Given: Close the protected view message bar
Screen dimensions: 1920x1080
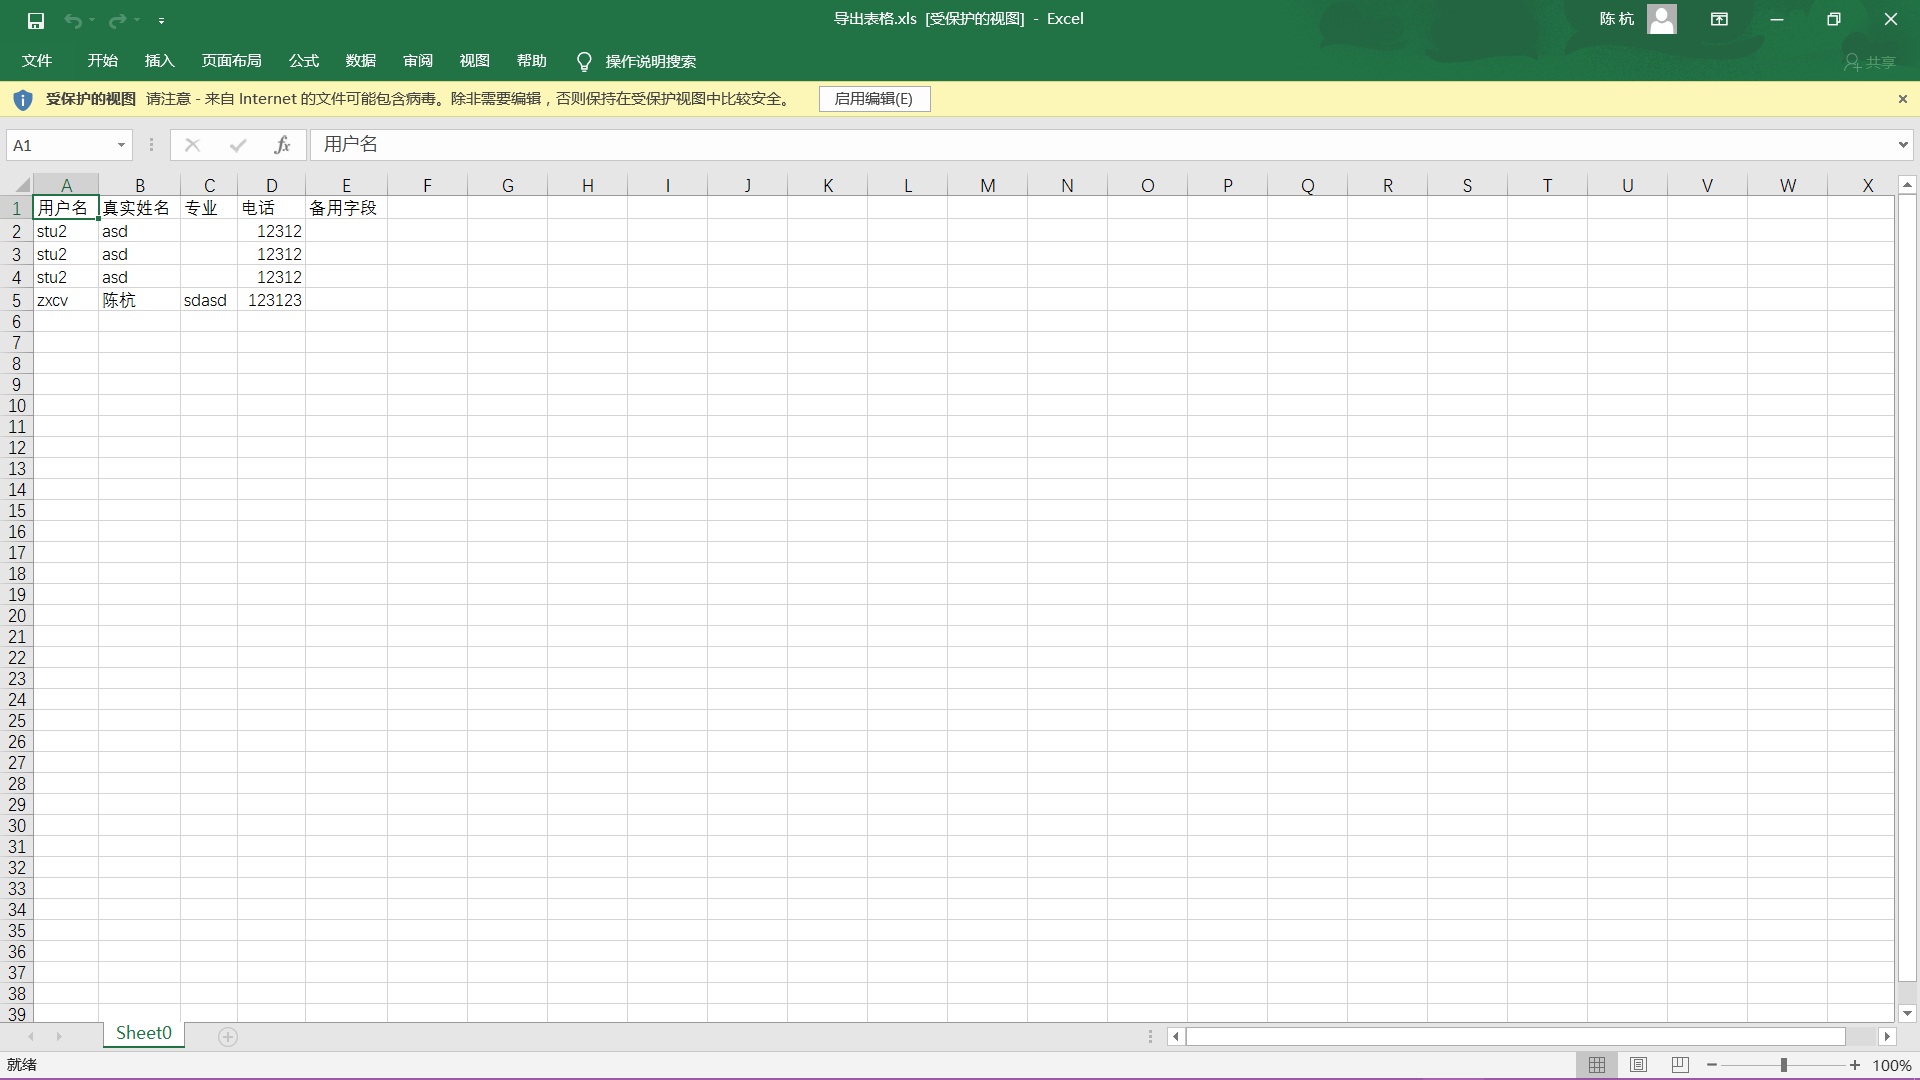Looking at the screenshot, I should tap(1902, 99).
